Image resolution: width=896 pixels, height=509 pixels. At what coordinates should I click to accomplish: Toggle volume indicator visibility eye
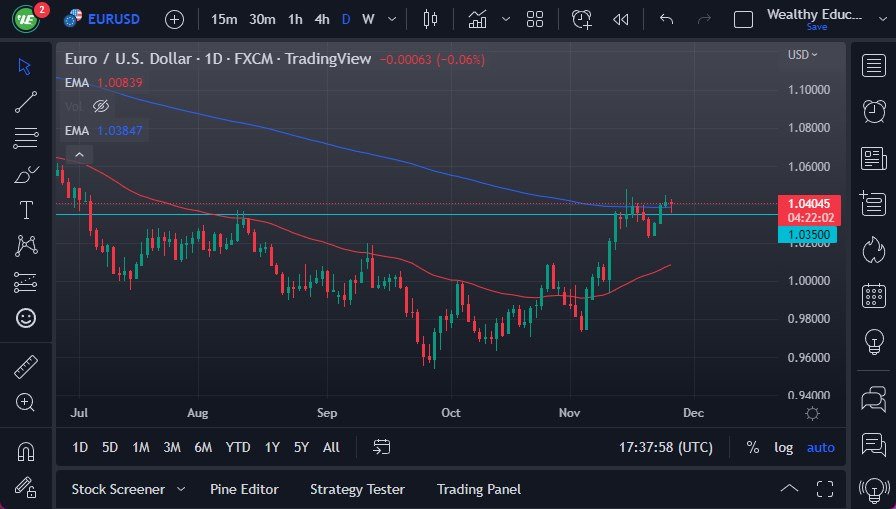point(101,106)
